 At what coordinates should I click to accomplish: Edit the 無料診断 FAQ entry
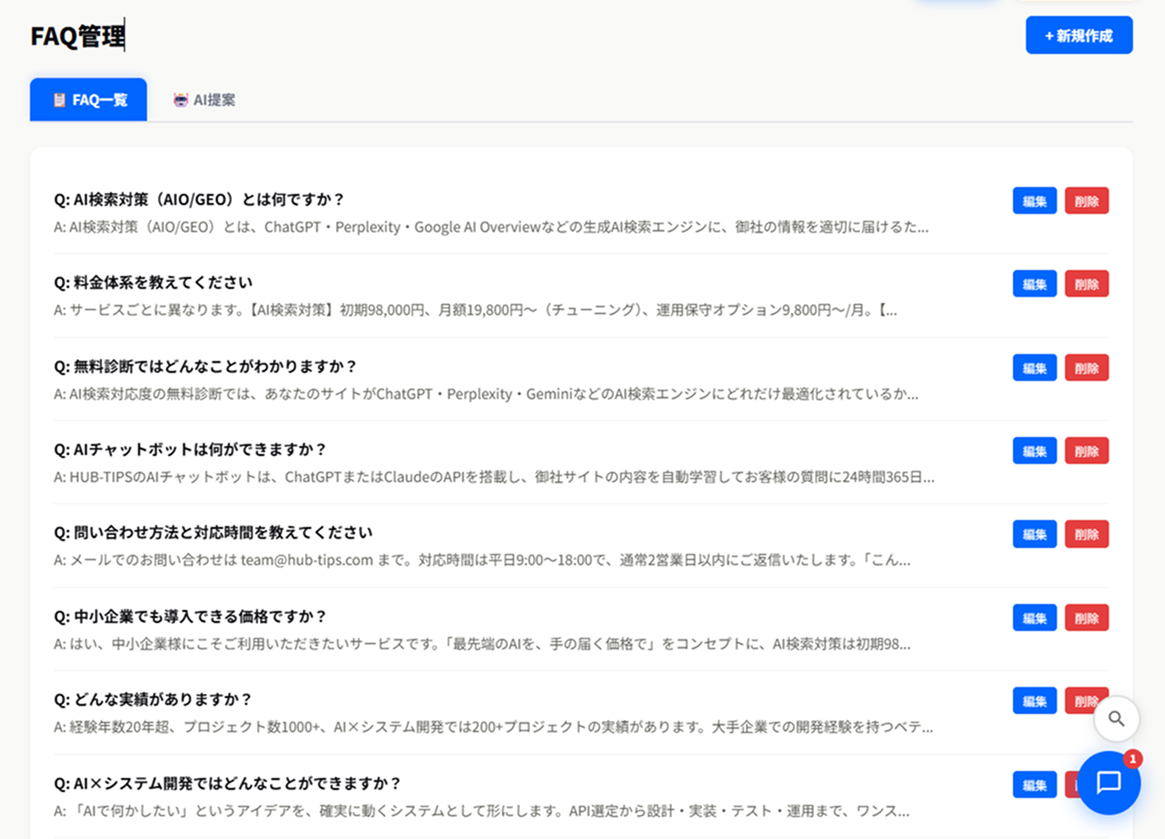[1034, 368]
